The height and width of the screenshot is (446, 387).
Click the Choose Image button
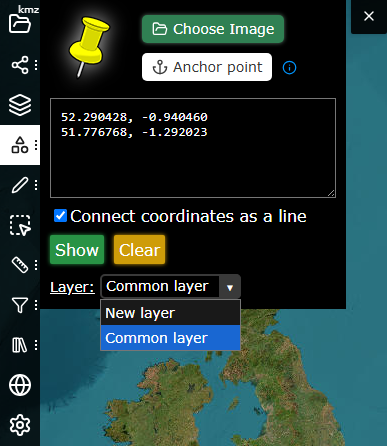tap(213, 29)
